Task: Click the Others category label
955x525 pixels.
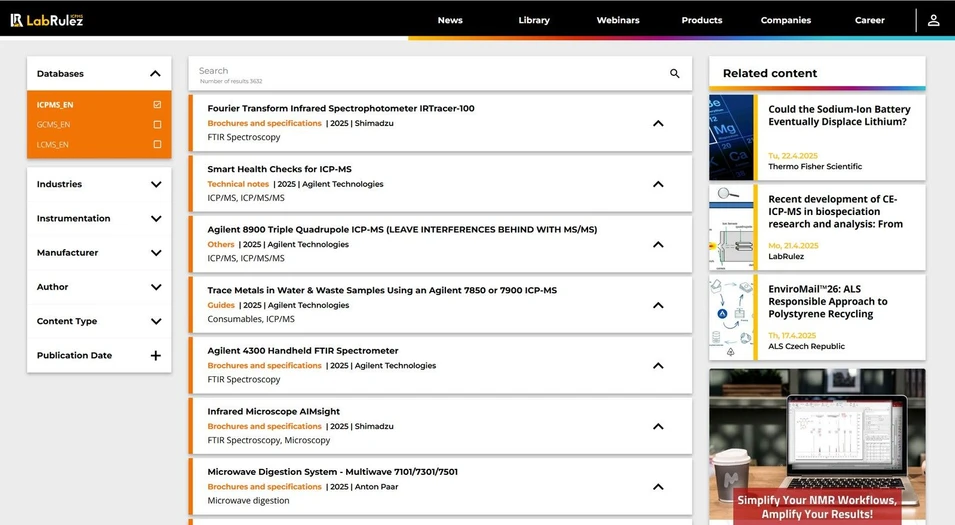Action: [220, 244]
